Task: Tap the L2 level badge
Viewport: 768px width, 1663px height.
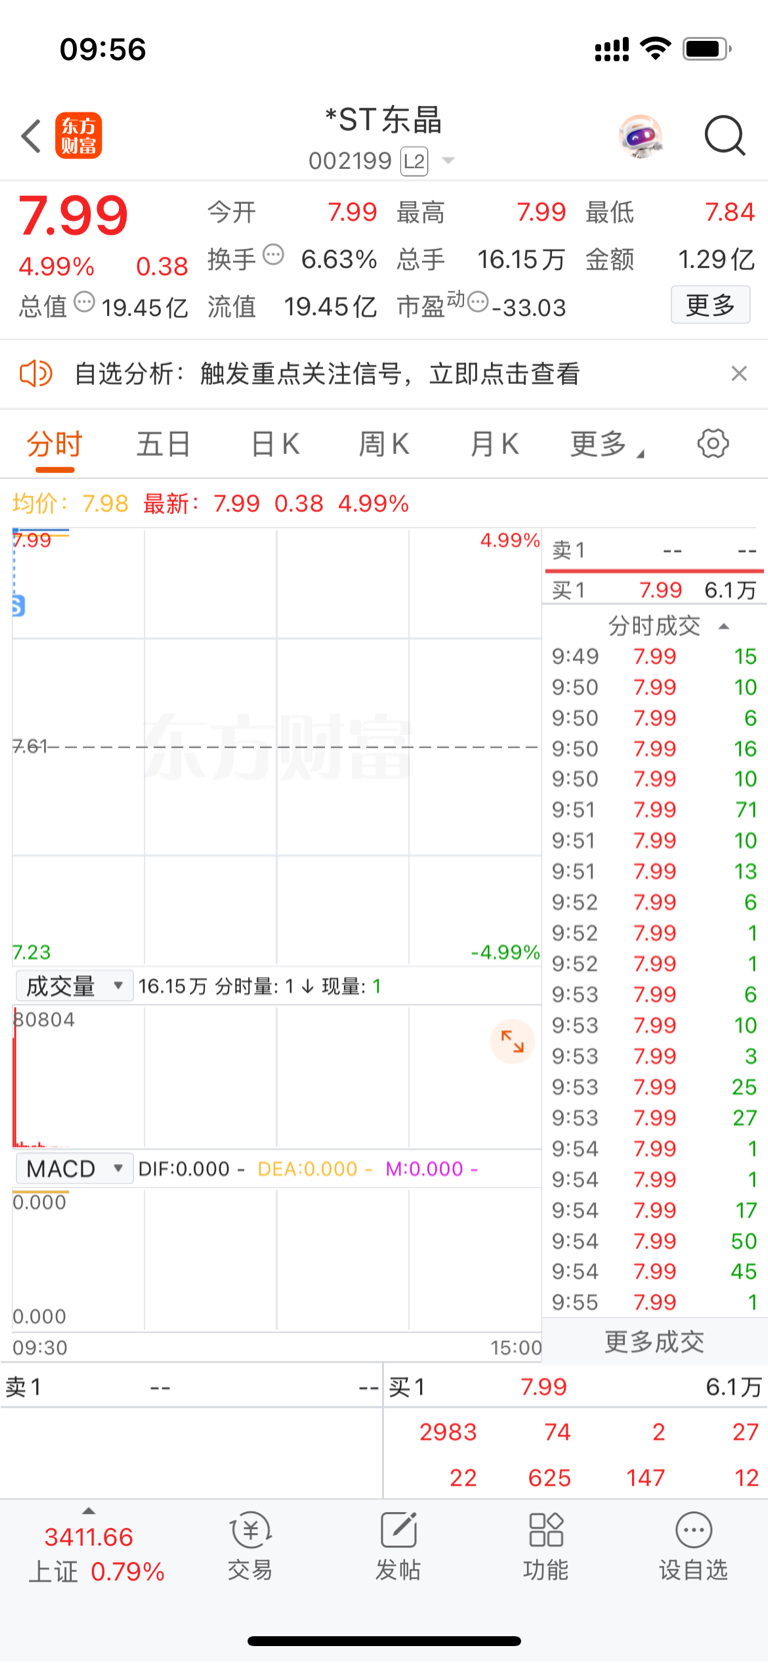Action: pos(414,161)
